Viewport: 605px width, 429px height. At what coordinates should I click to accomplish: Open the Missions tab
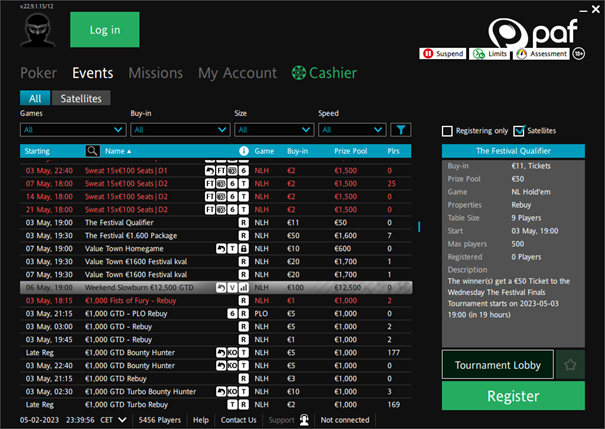(155, 73)
